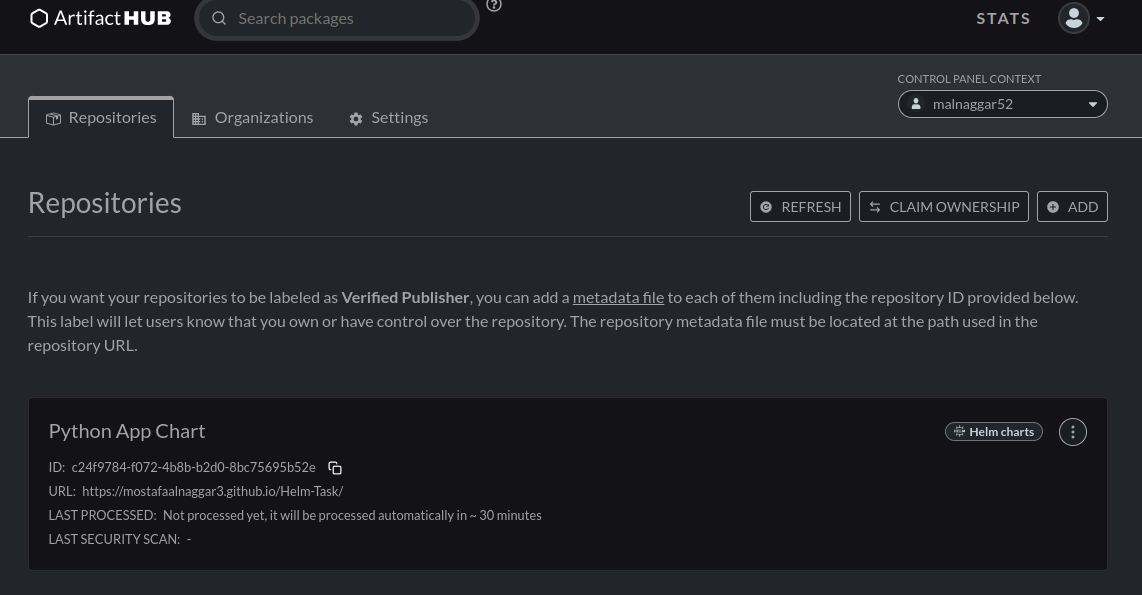Copy the repository ID to clipboard

pyautogui.click(x=335, y=468)
